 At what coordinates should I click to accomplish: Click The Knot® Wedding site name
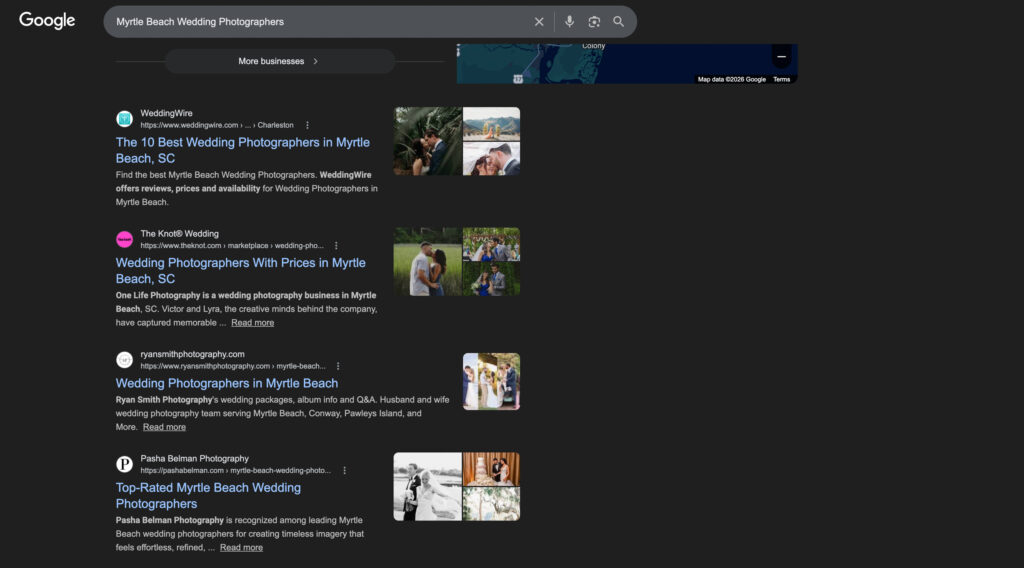tap(180, 234)
